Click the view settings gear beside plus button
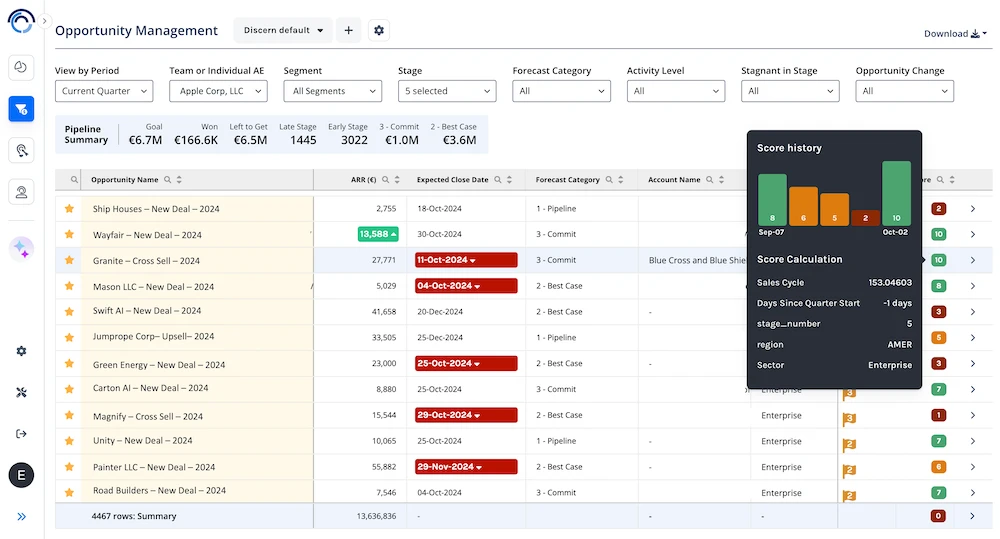Viewport: 1000px width, 539px height. tap(379, 30)
